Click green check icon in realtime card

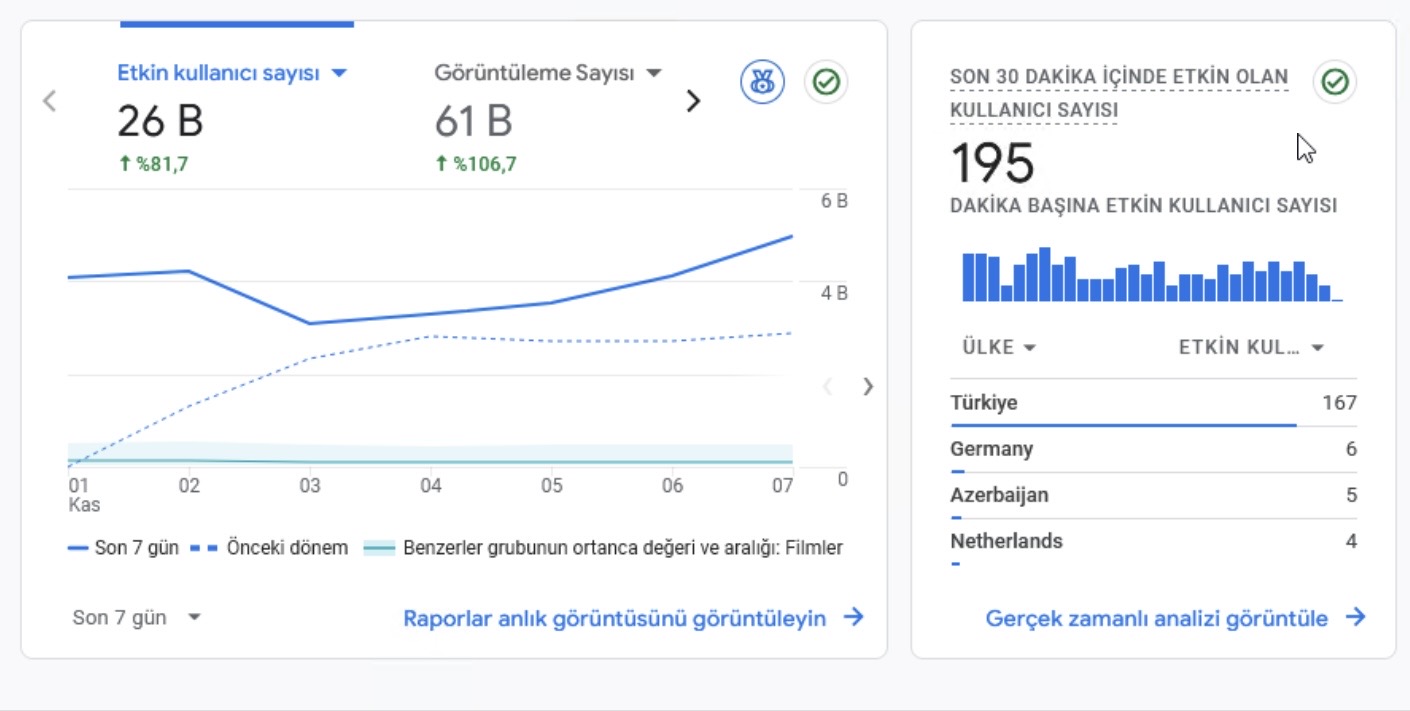[x=1334, y=82]
